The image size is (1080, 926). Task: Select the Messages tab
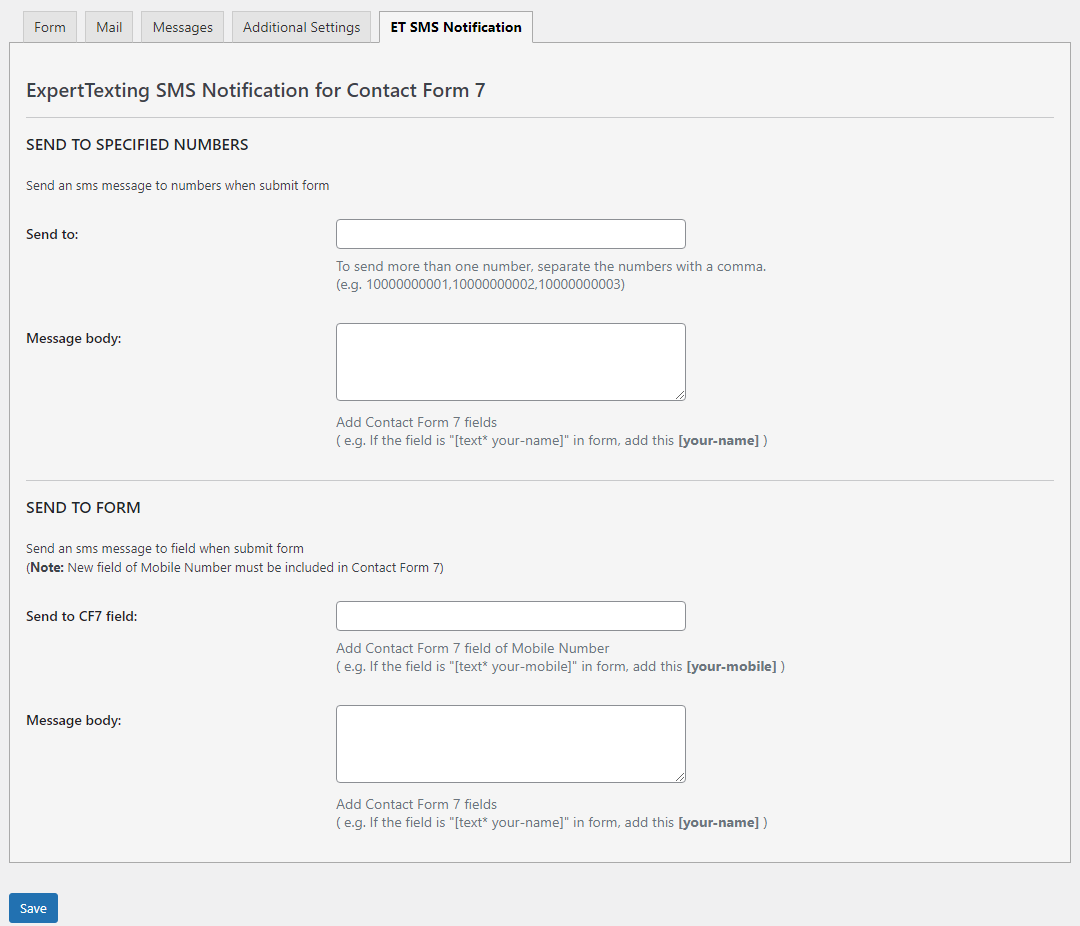pos(183,27)
